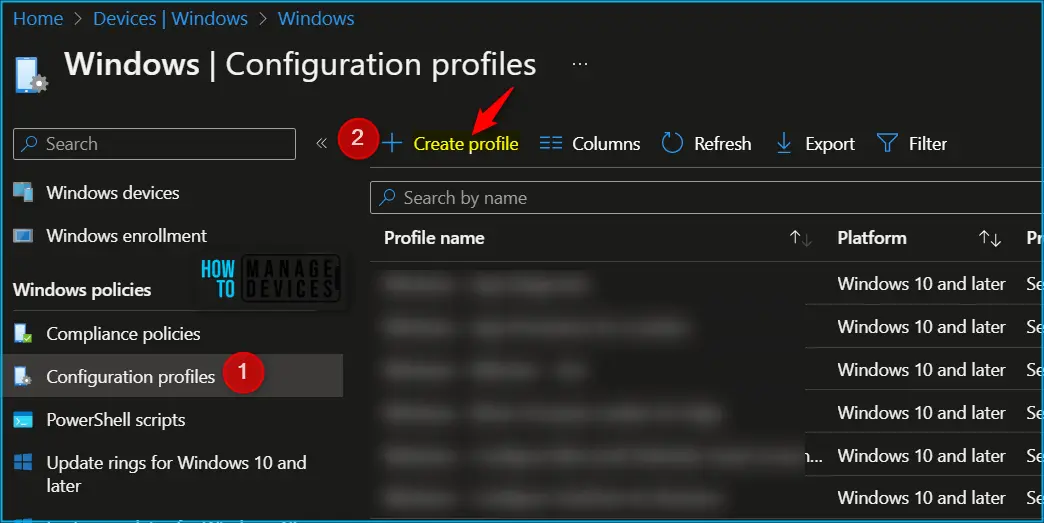Select Configuration profiles in the sidebar

pos(130,377)
